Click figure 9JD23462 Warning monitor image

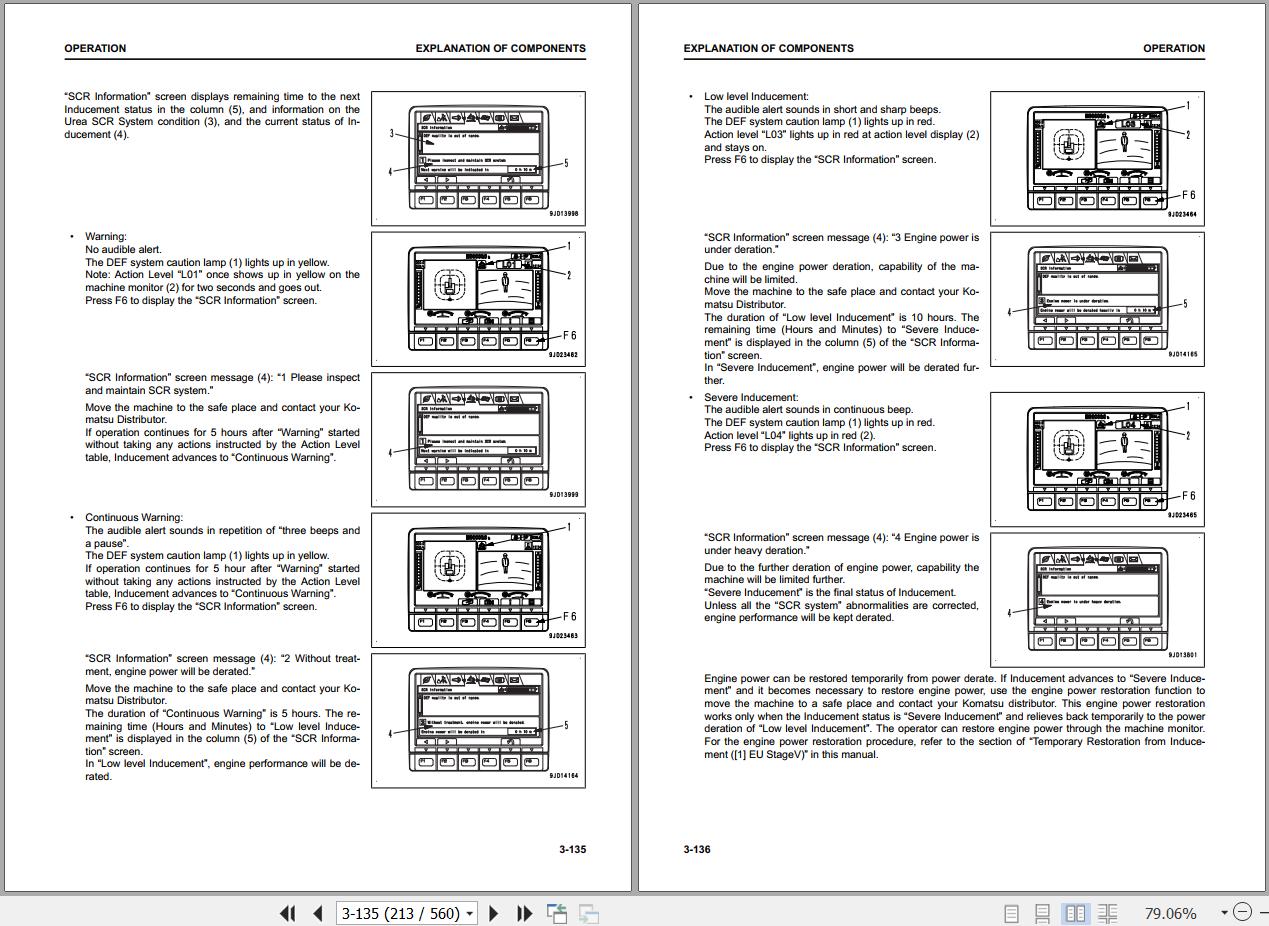[x=478, y=298]
